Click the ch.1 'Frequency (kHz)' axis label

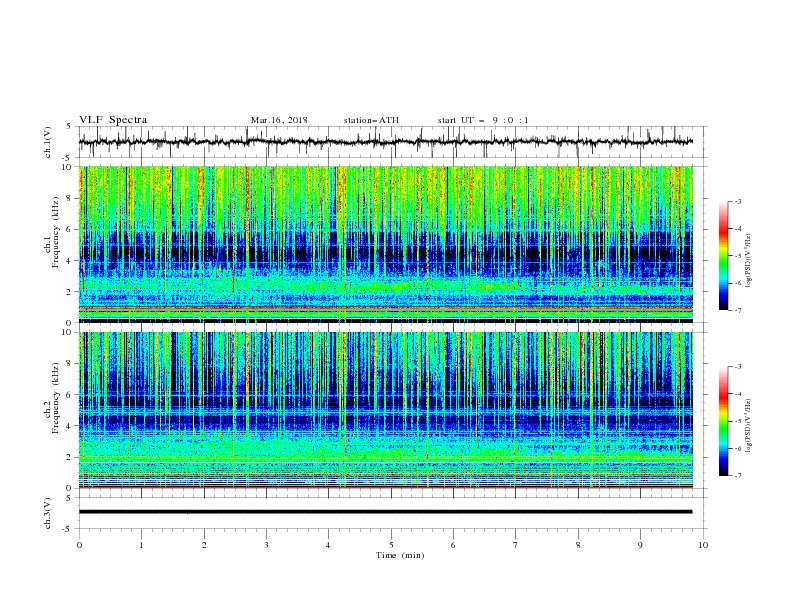[x=57, y=233]
